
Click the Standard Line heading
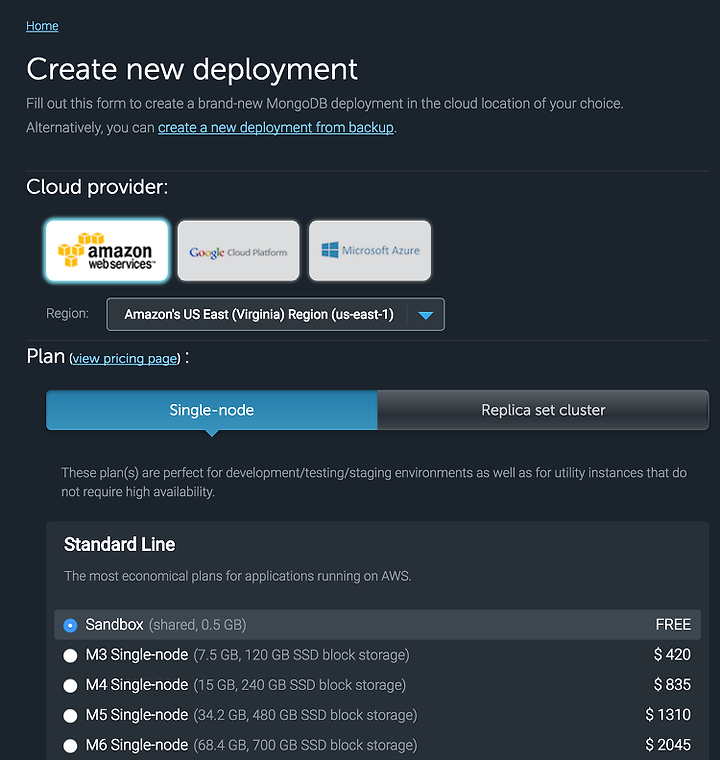coord(119,544)
